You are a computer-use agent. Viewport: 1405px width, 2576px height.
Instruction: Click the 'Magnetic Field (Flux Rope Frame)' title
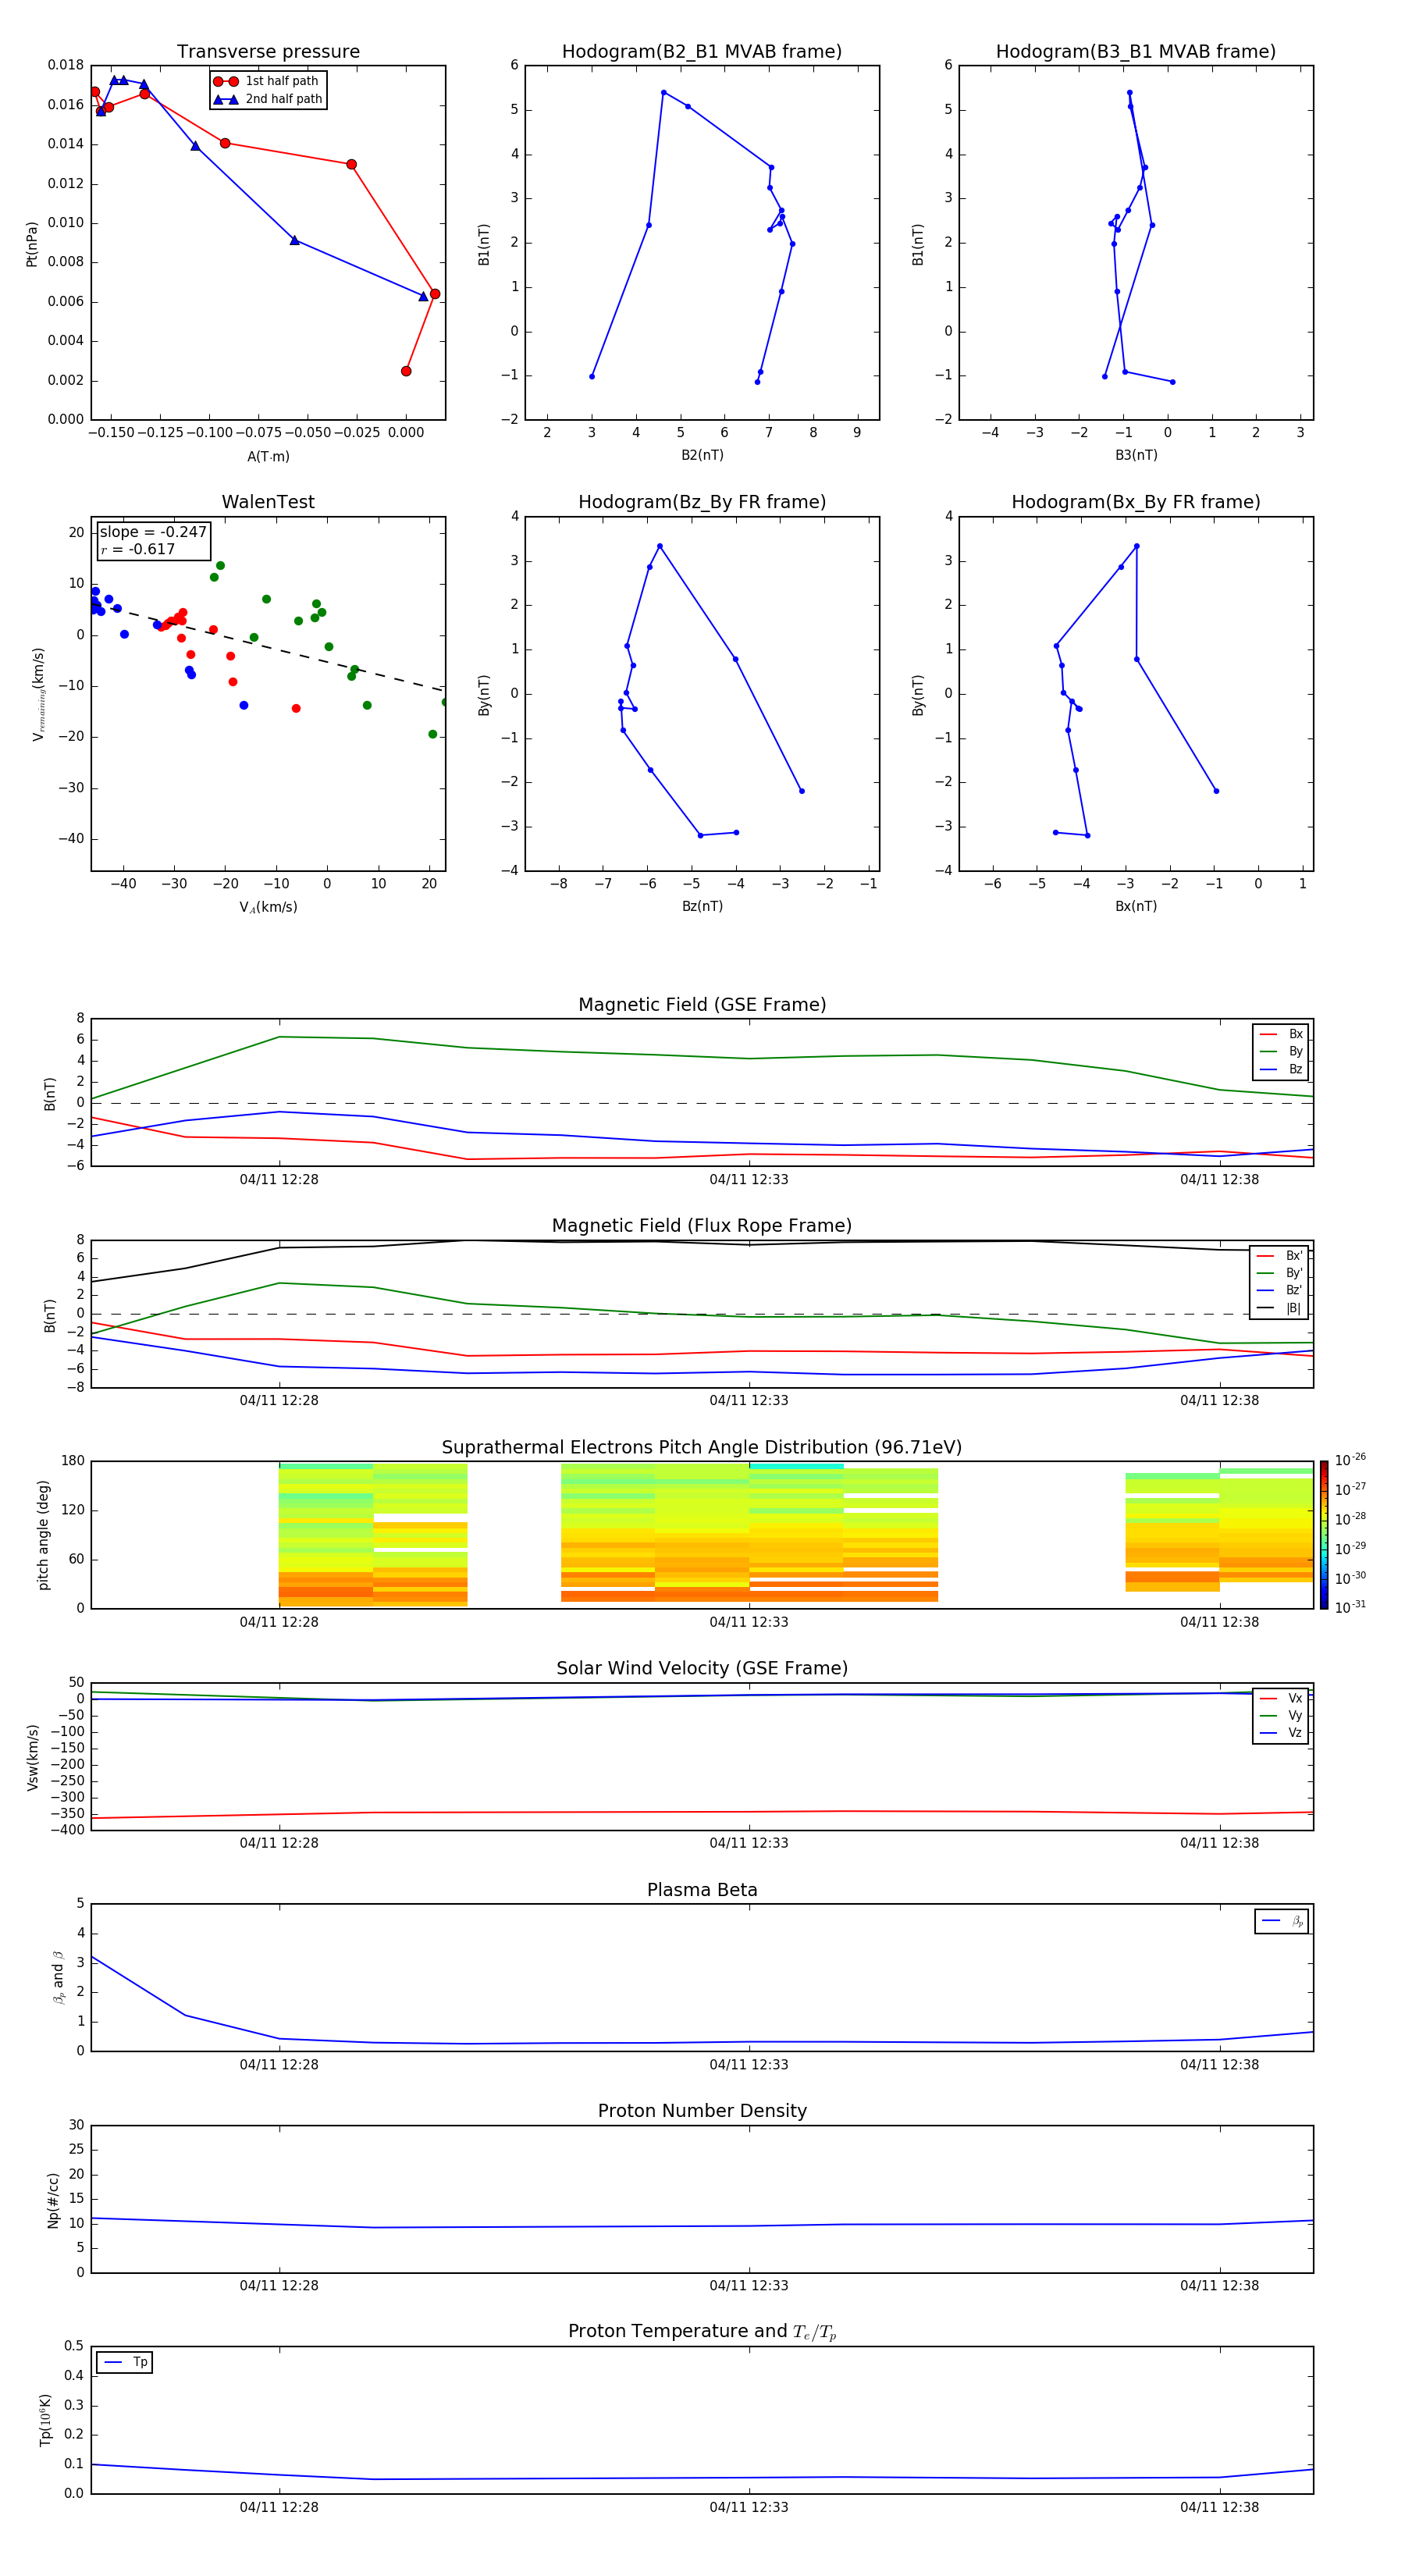(702, 1226)
